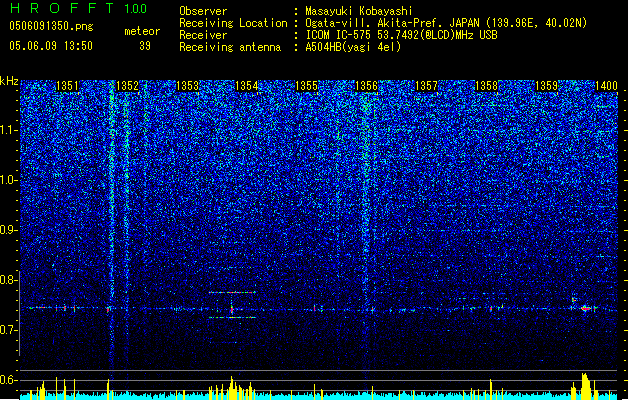The height and width of the screenshot is (400, 629).
Task: Click the strong red echo near 1400
Action: 586,309
